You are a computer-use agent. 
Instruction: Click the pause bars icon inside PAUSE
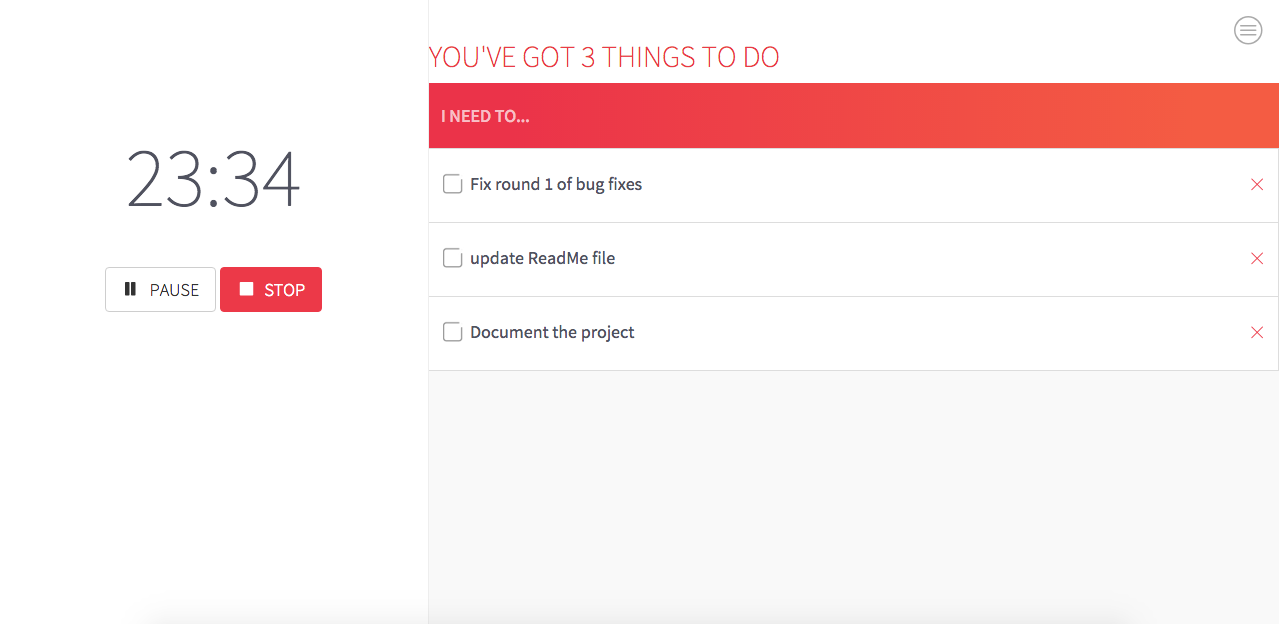point(130,289)
